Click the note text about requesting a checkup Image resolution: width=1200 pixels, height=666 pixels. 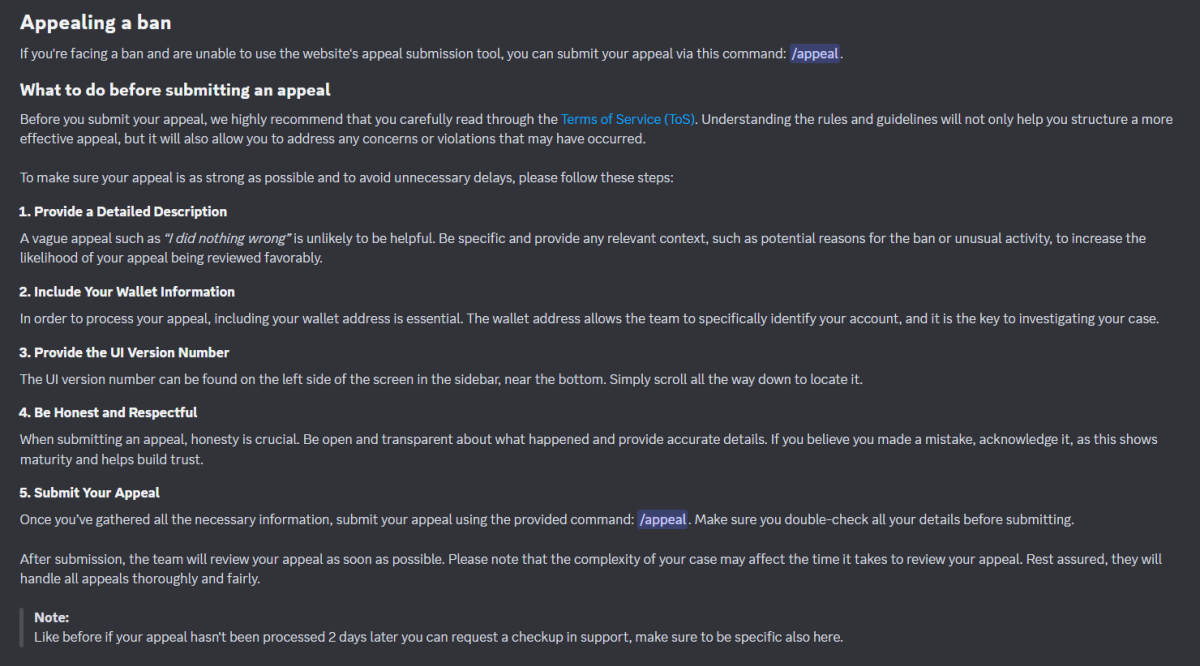[x=438, y=637]
